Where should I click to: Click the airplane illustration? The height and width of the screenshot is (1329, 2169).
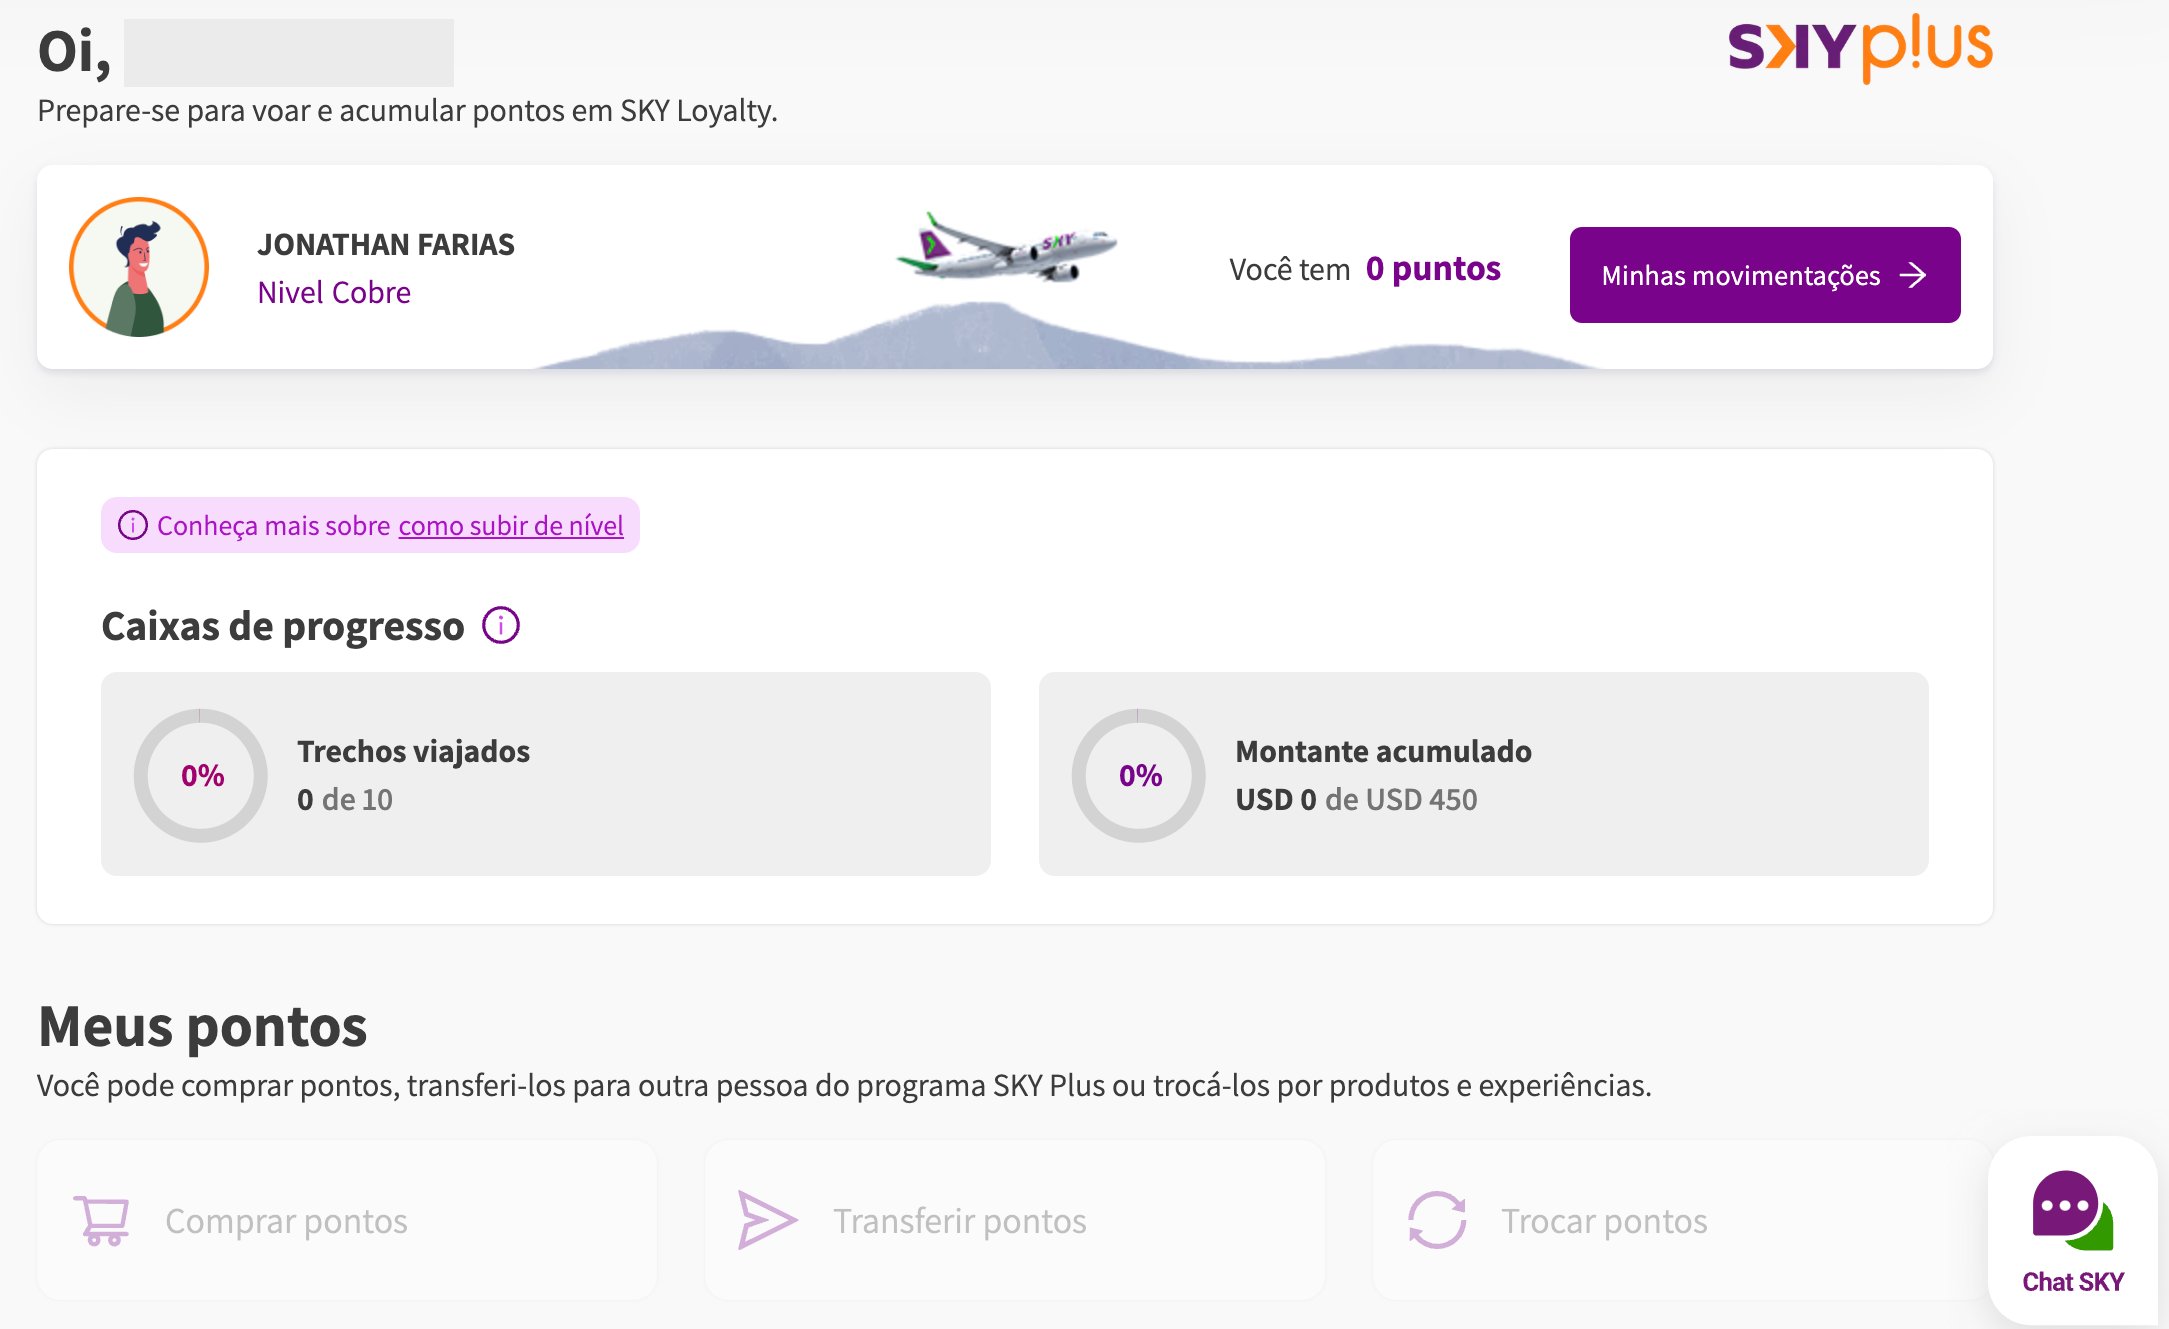pos(1006,247)
